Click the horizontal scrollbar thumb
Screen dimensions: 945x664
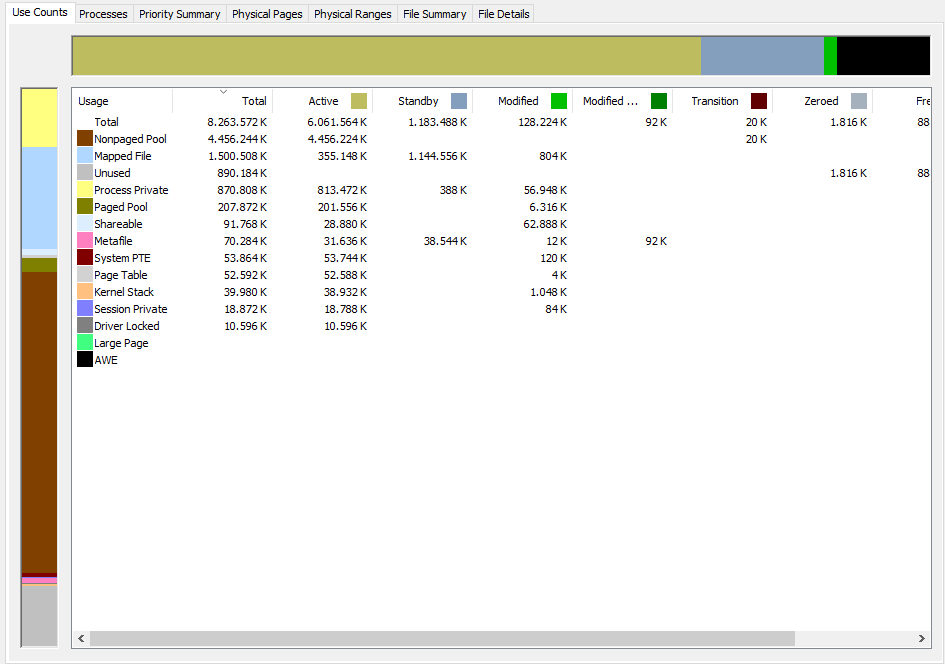(x=442, y=638)
